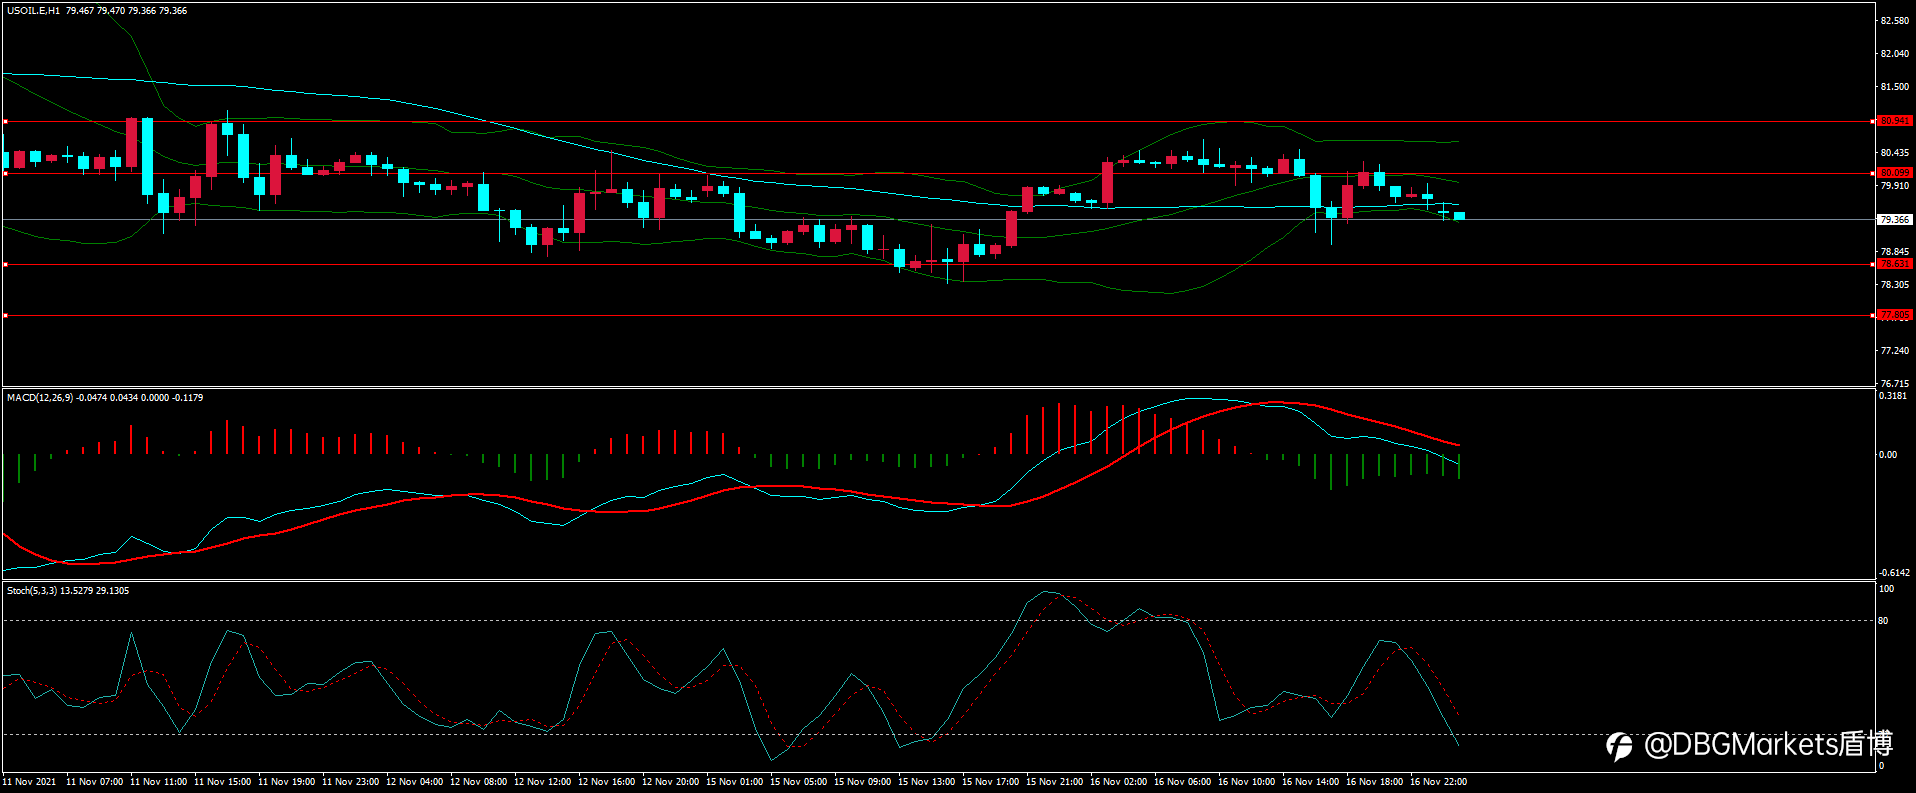The image size is (1916, 793).
Task: Click the MACD scale value 0.3181
Action: click(x=1893, y=396)
